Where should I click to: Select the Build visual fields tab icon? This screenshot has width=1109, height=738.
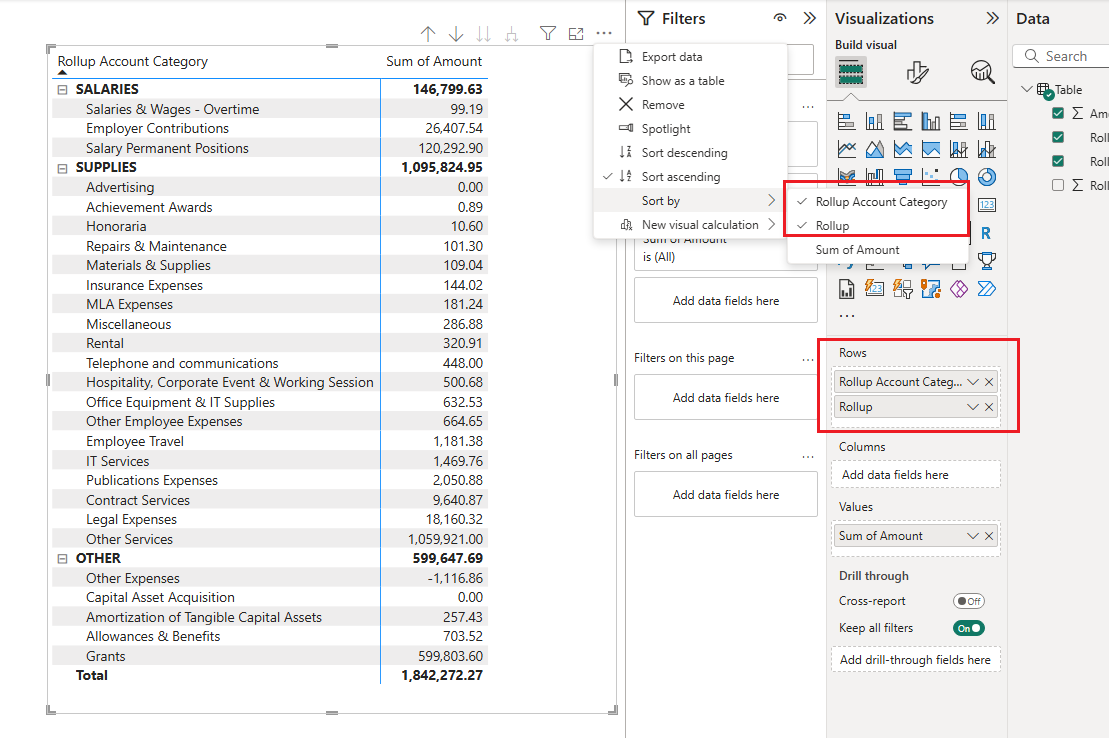(851, 72)
